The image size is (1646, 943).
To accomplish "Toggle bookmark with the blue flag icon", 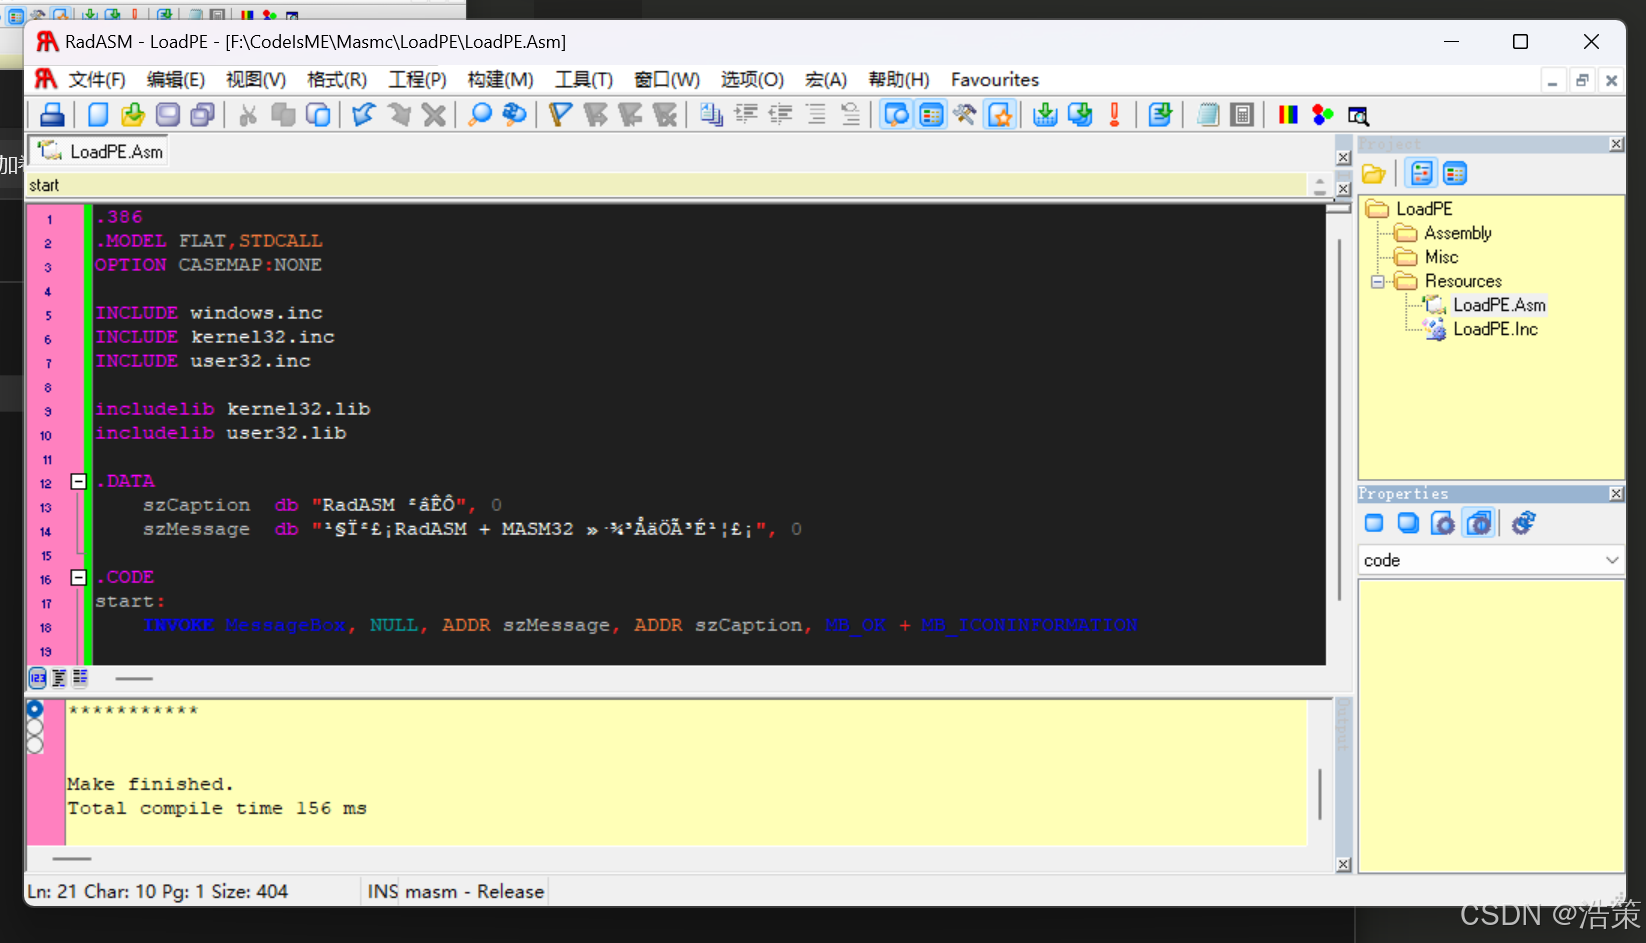I will pyautogui.click(x=561, y=115).
